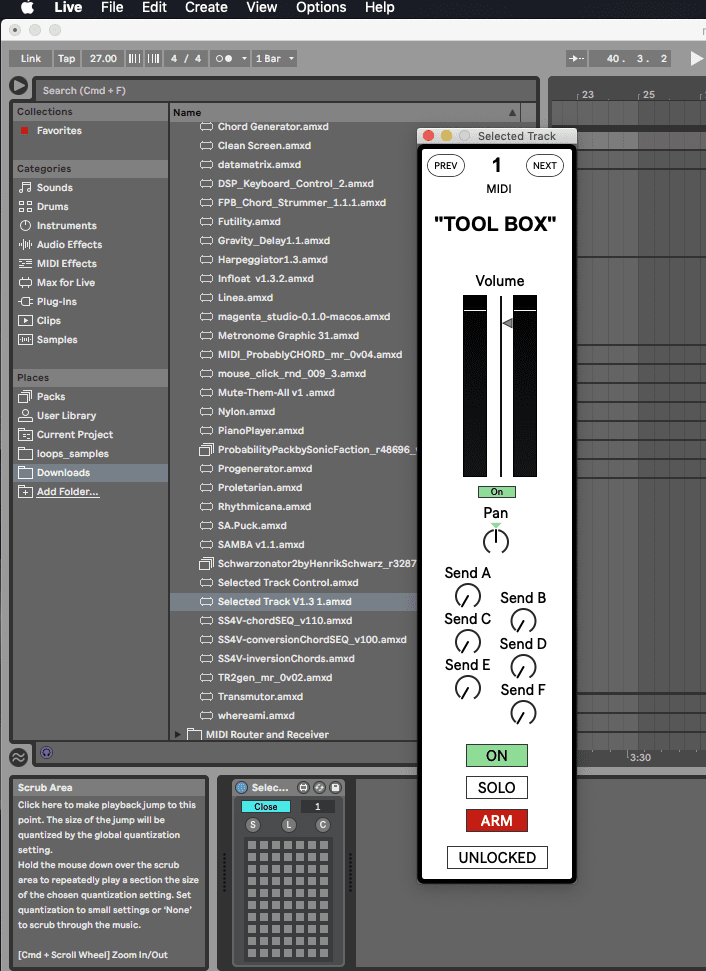Click the device save preset icon
706x971 pixels.
pos(335,788)
